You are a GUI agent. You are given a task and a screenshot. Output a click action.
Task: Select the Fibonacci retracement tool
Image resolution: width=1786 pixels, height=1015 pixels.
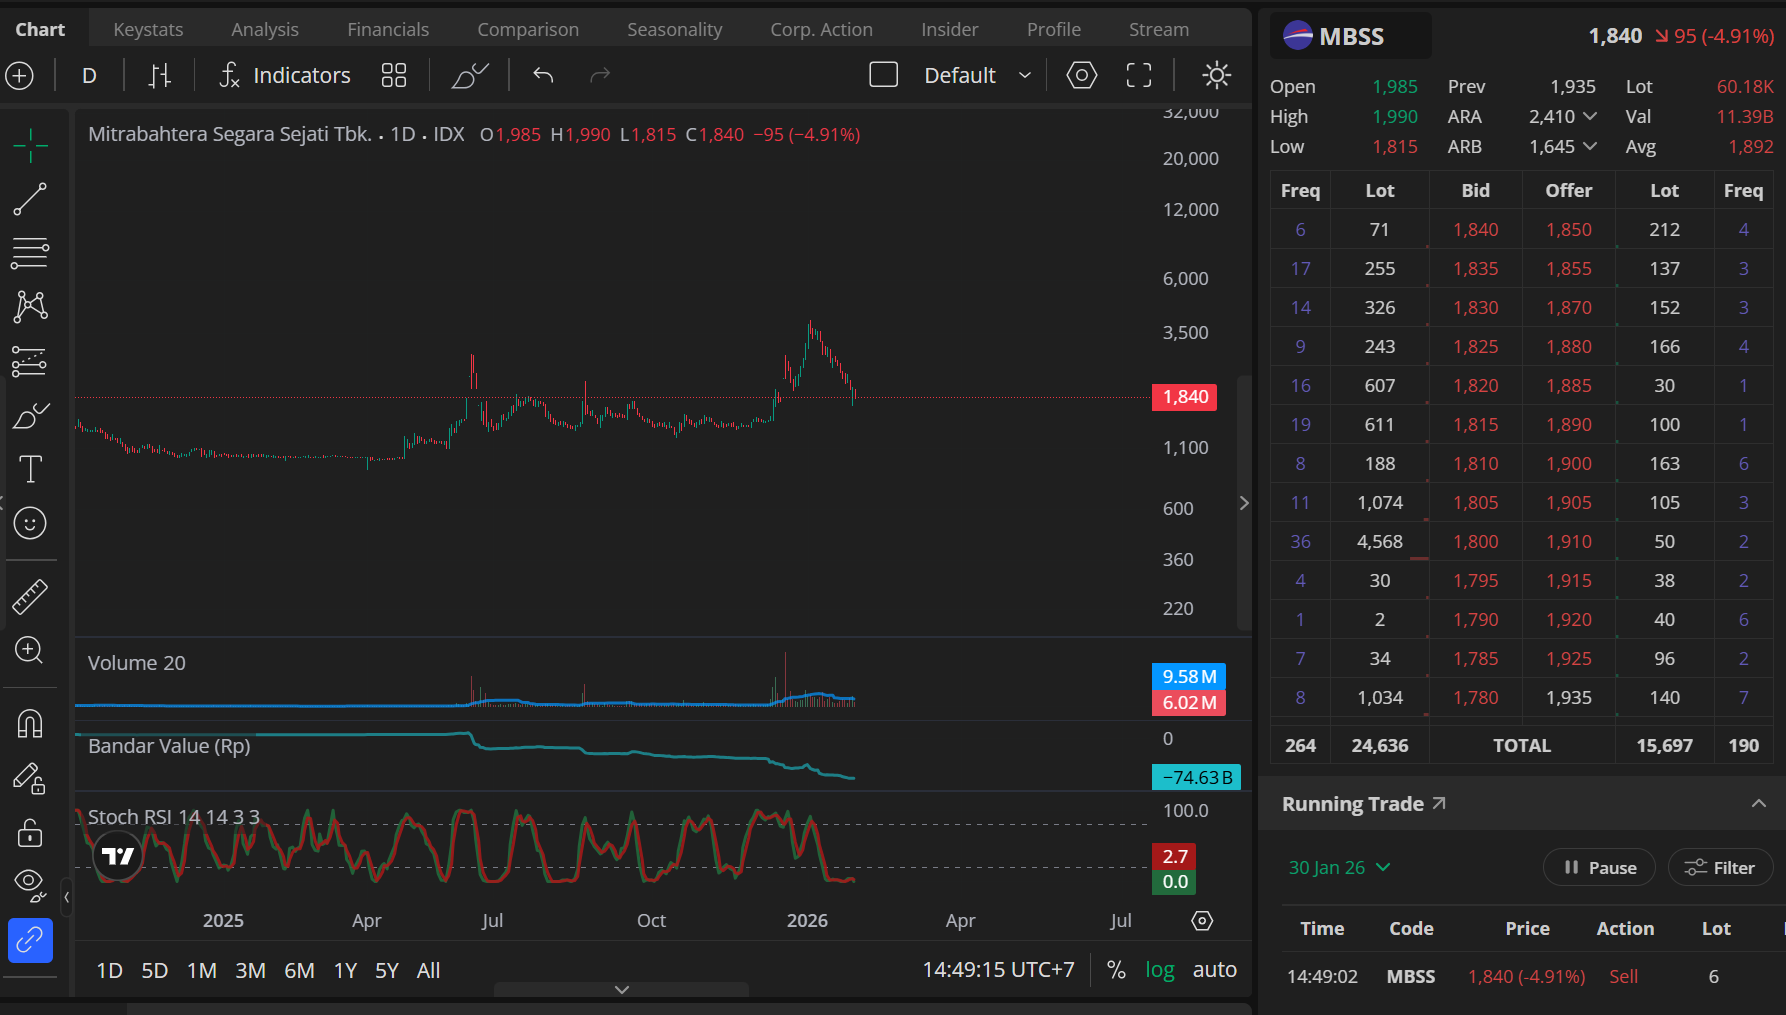(x=30, y=253)
